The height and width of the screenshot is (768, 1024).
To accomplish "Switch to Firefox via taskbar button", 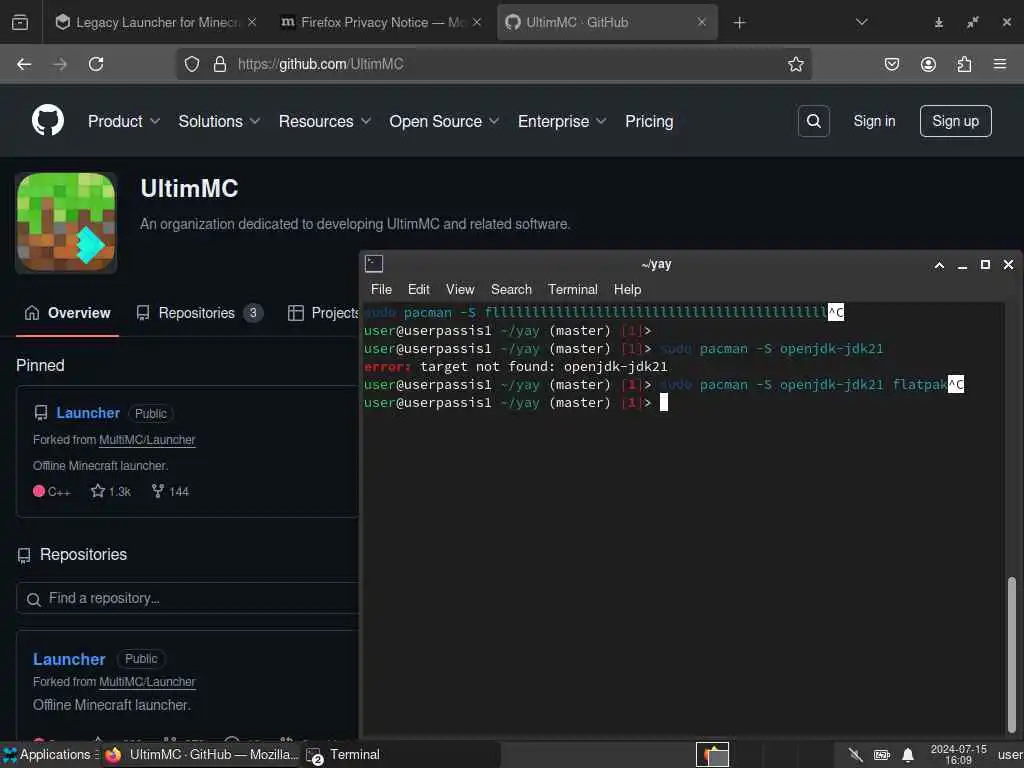I will [201, 754].
